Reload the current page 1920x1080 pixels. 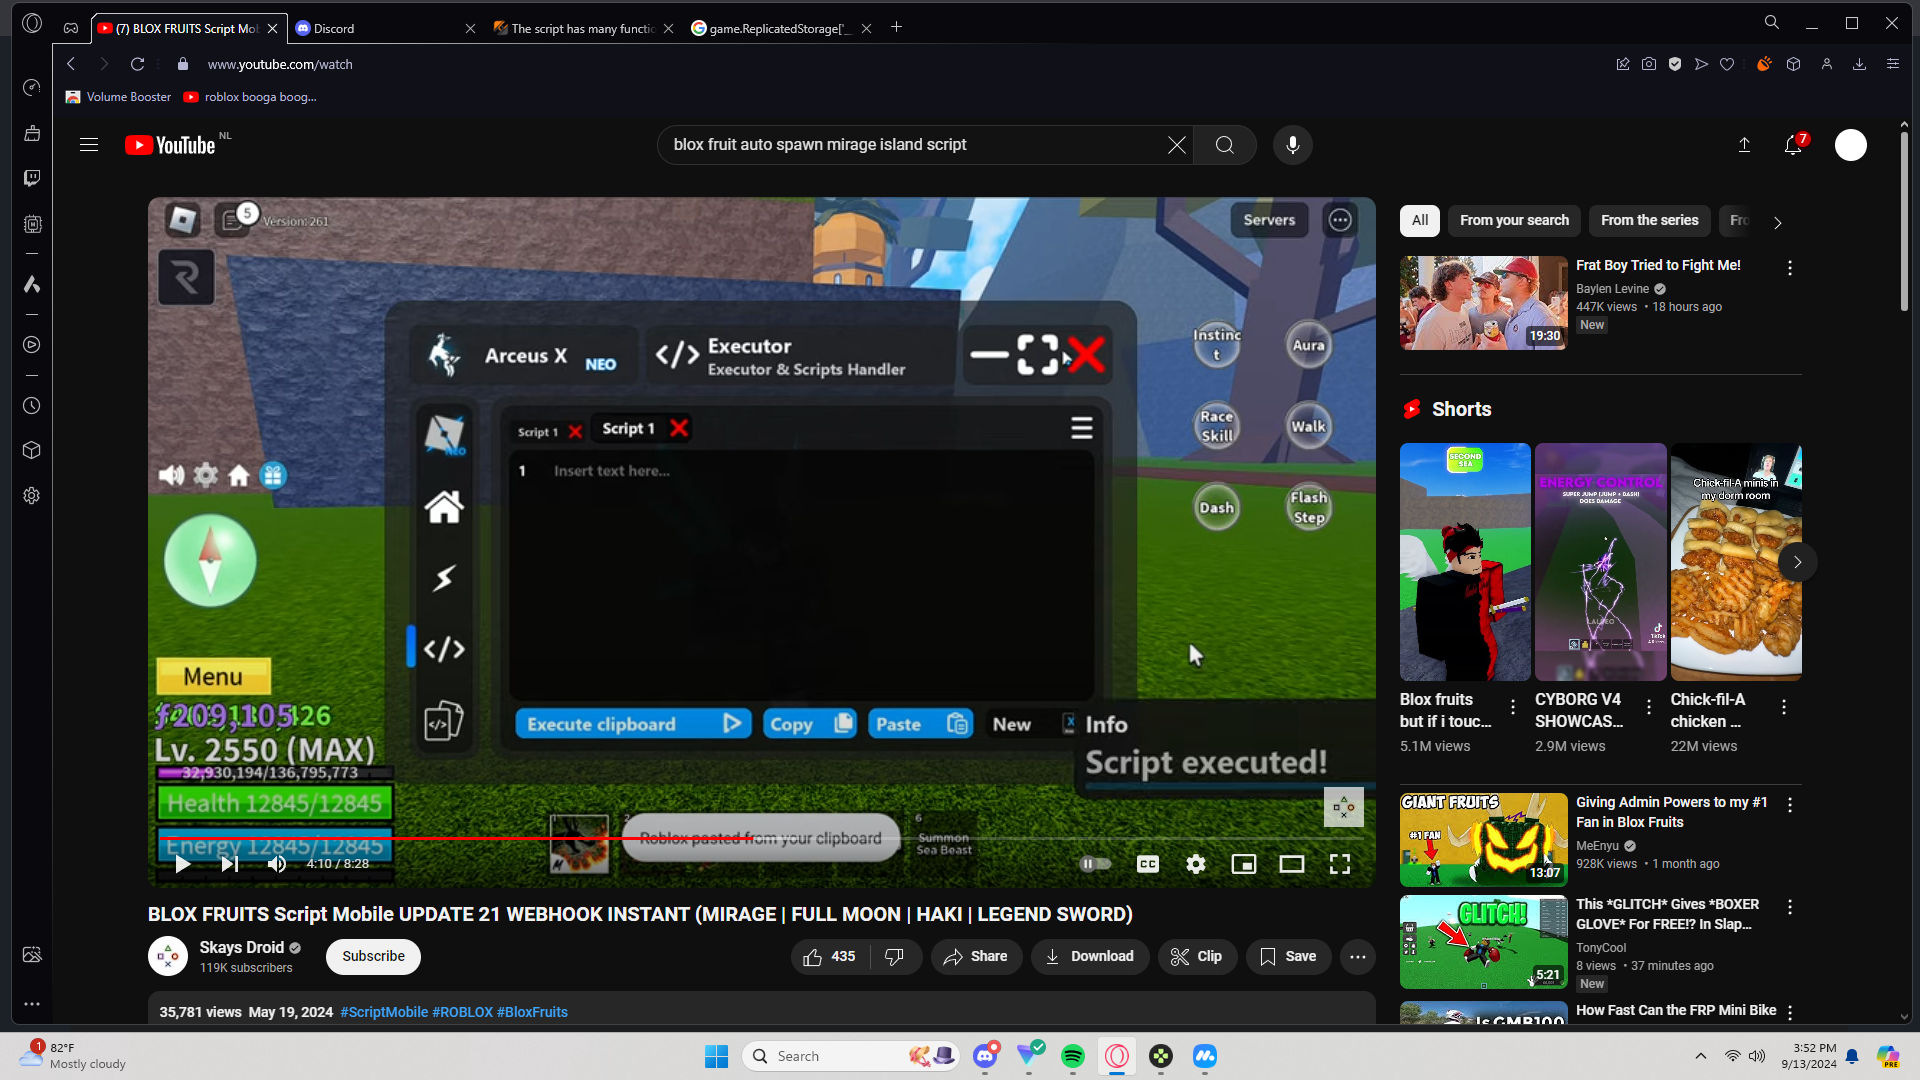pyautogui.click(x=138, y=64)
